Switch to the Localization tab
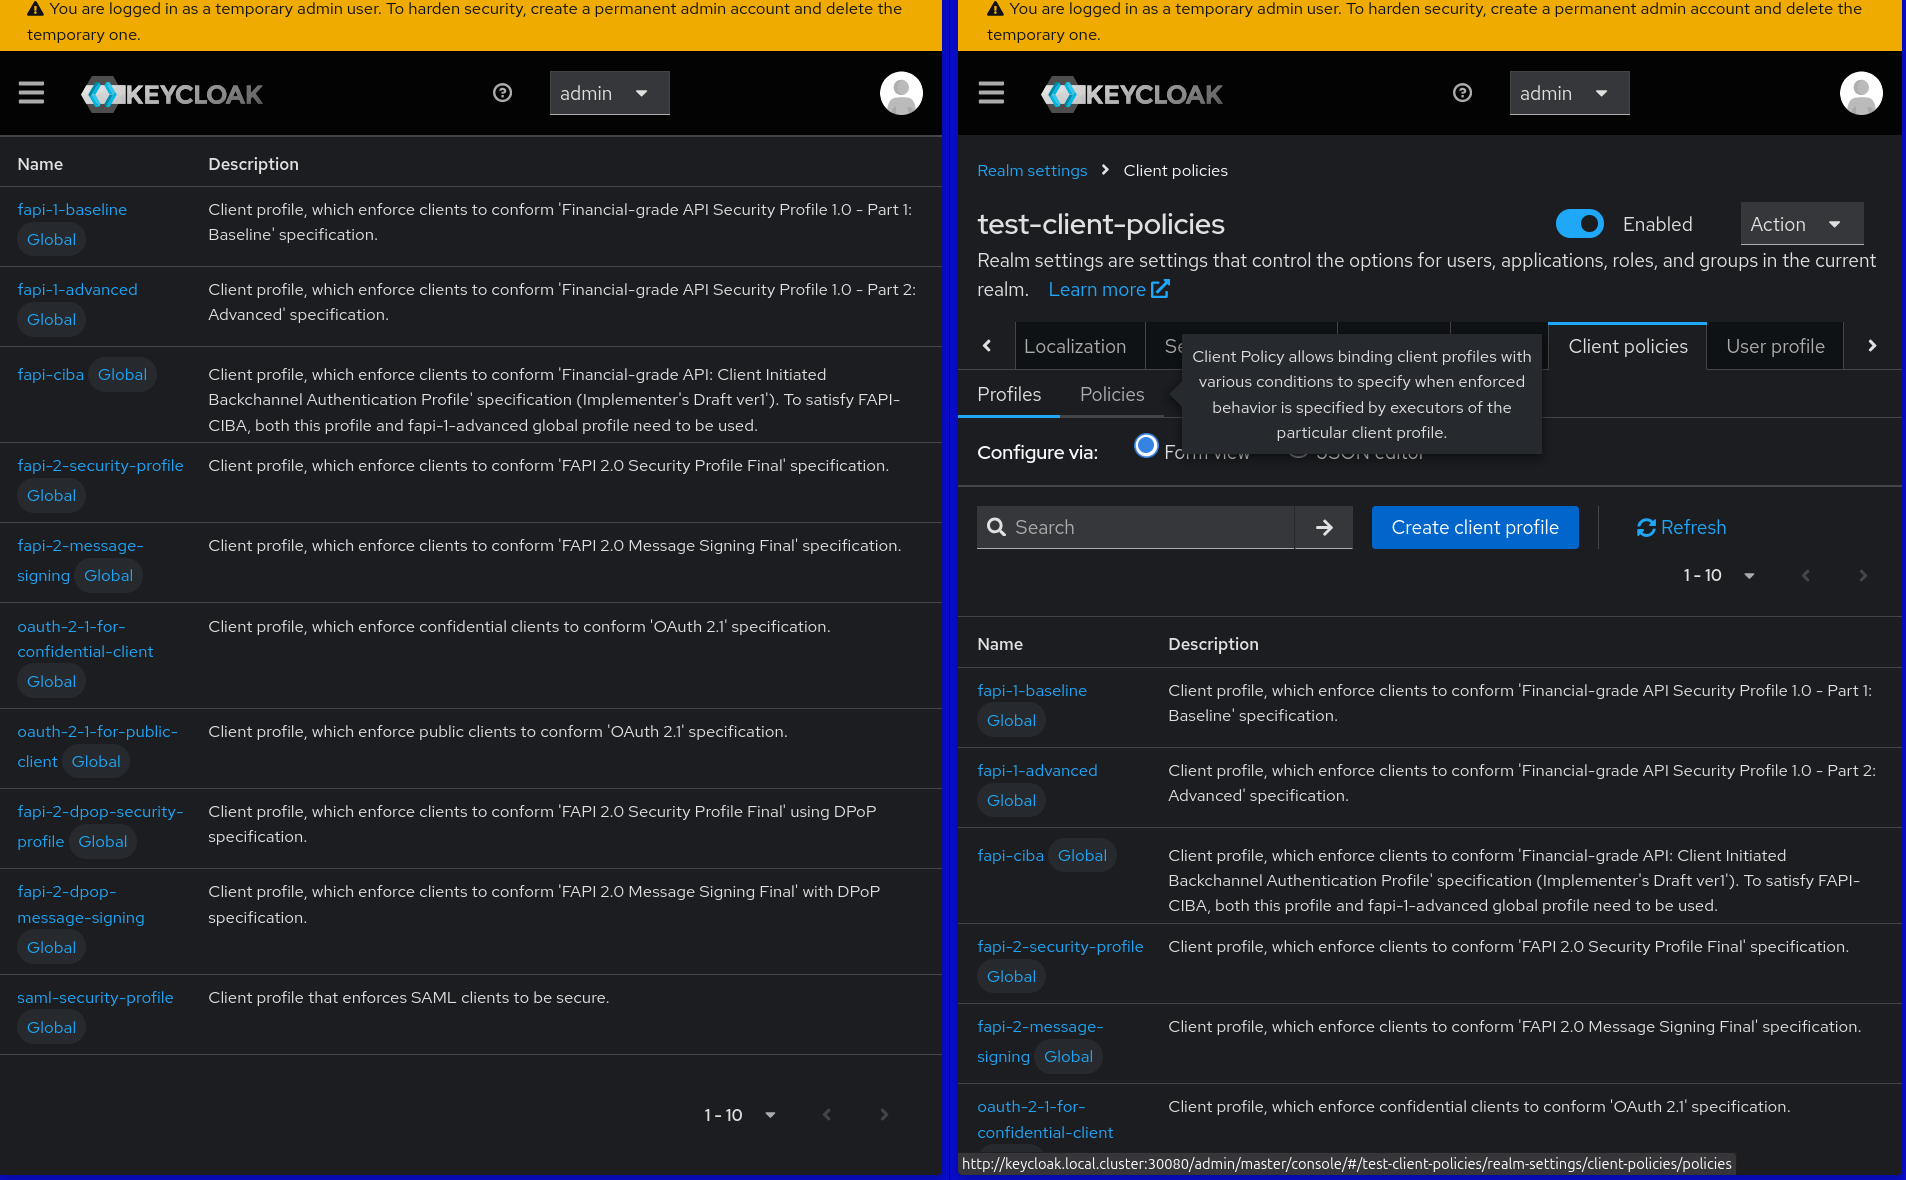This screenshot has width=1906, height=1180. (1075, 346)
